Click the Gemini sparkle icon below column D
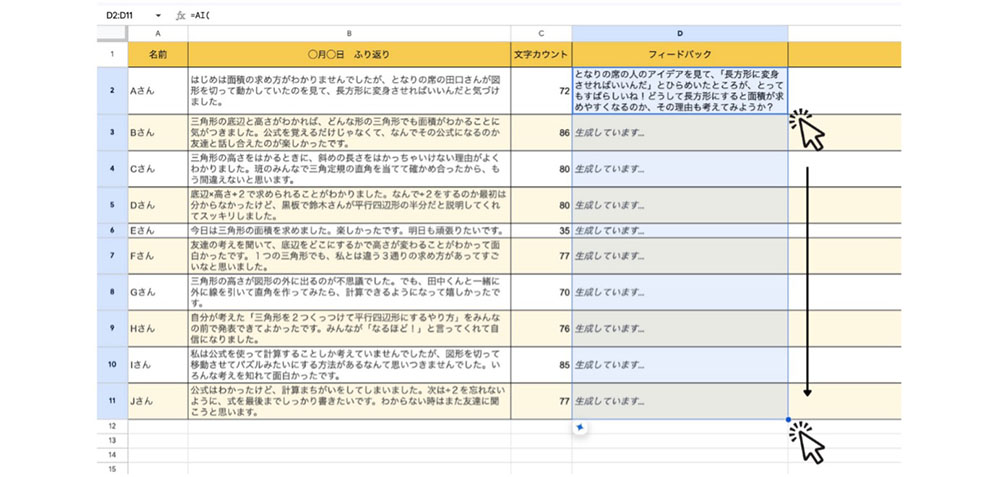 (579, 428)
